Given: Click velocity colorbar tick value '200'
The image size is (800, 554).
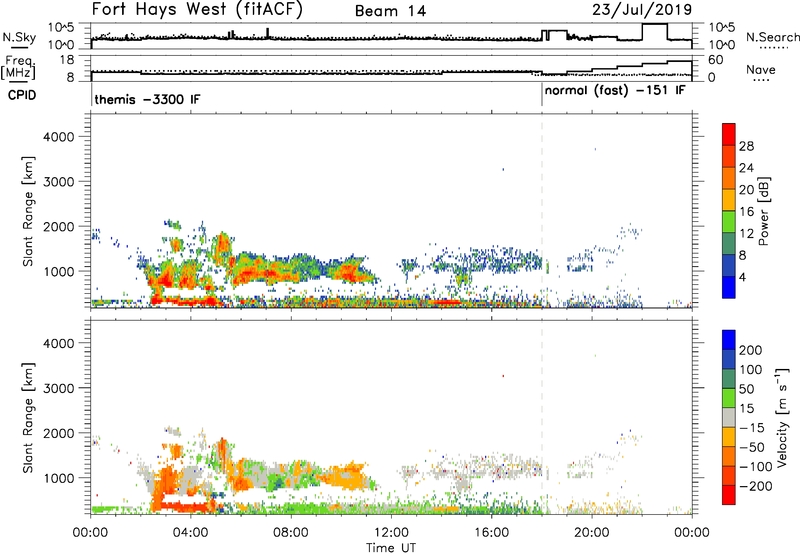Looking at the screenshot, I should pos(751,350).
